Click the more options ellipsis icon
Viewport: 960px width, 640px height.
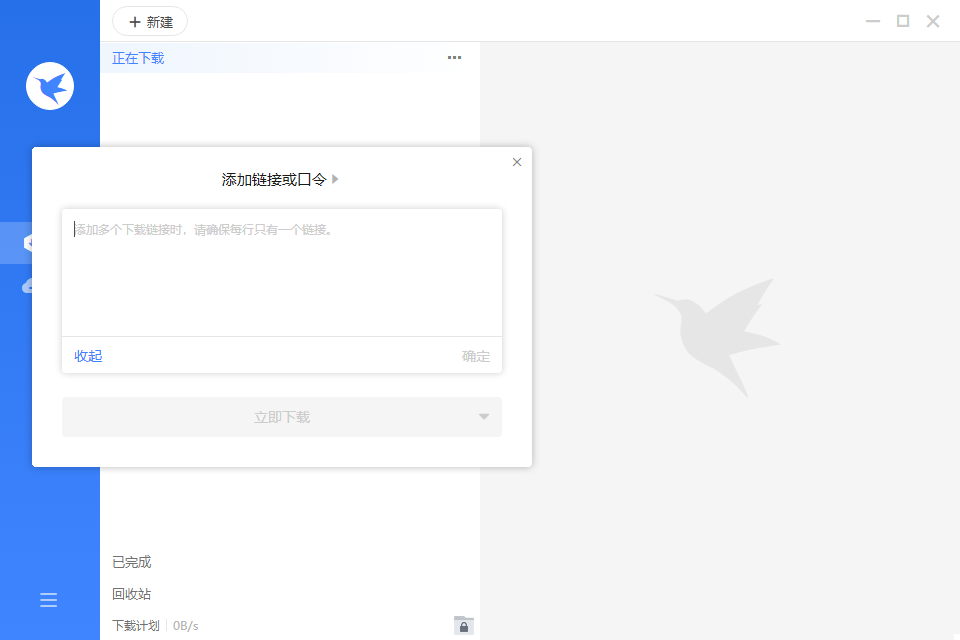pyautogui.click(x=454, y=57)
